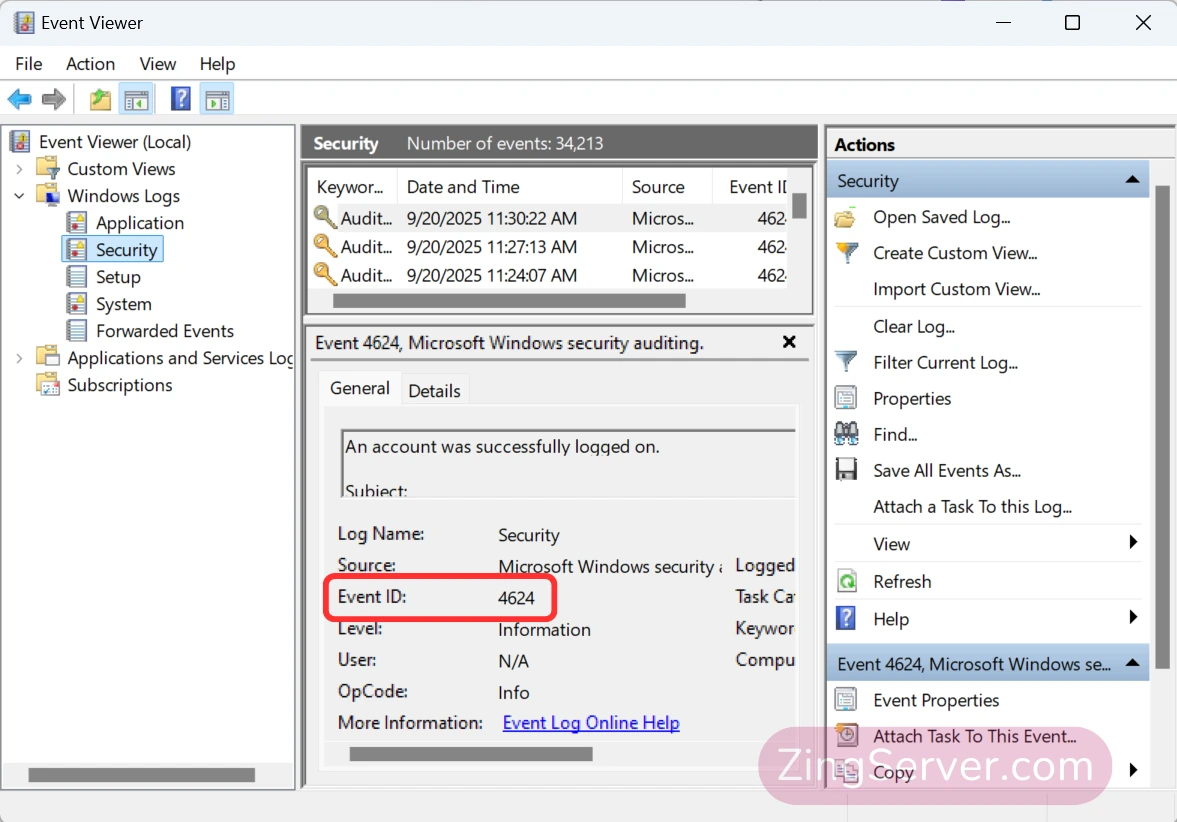
Task: Close the event preview pane
Action: click(789, 342)
